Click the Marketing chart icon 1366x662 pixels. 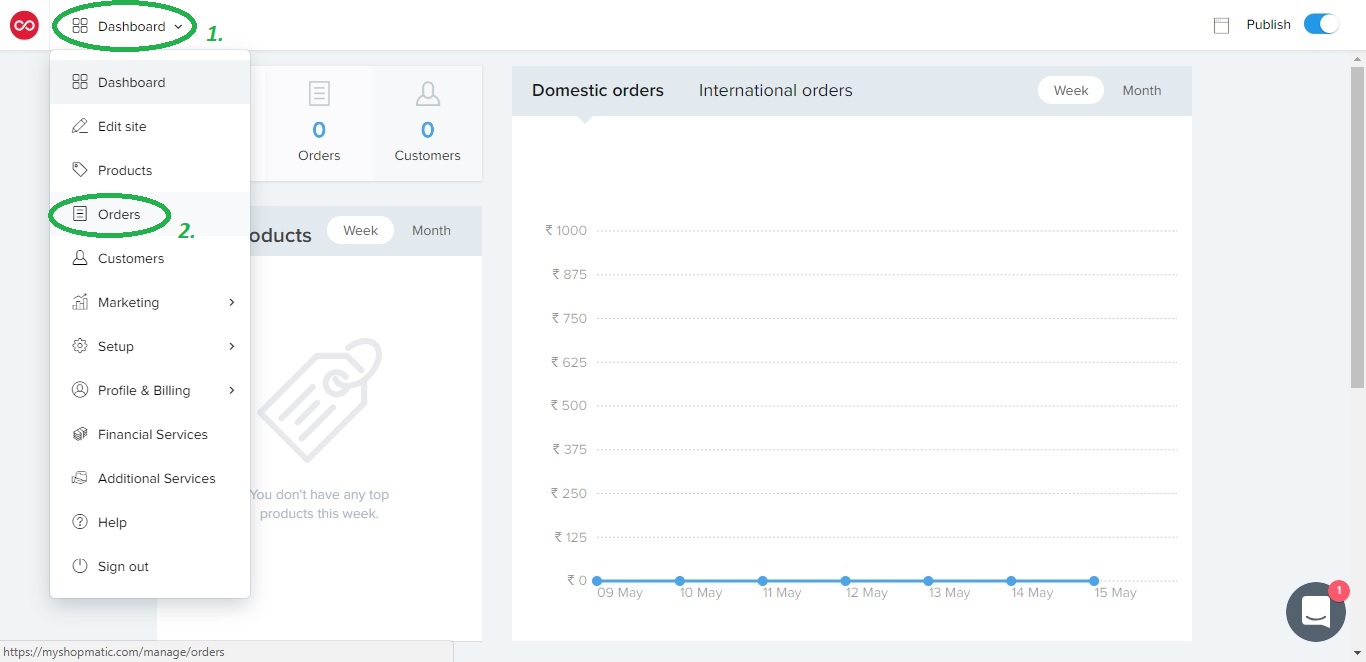[x=80, y=302]
